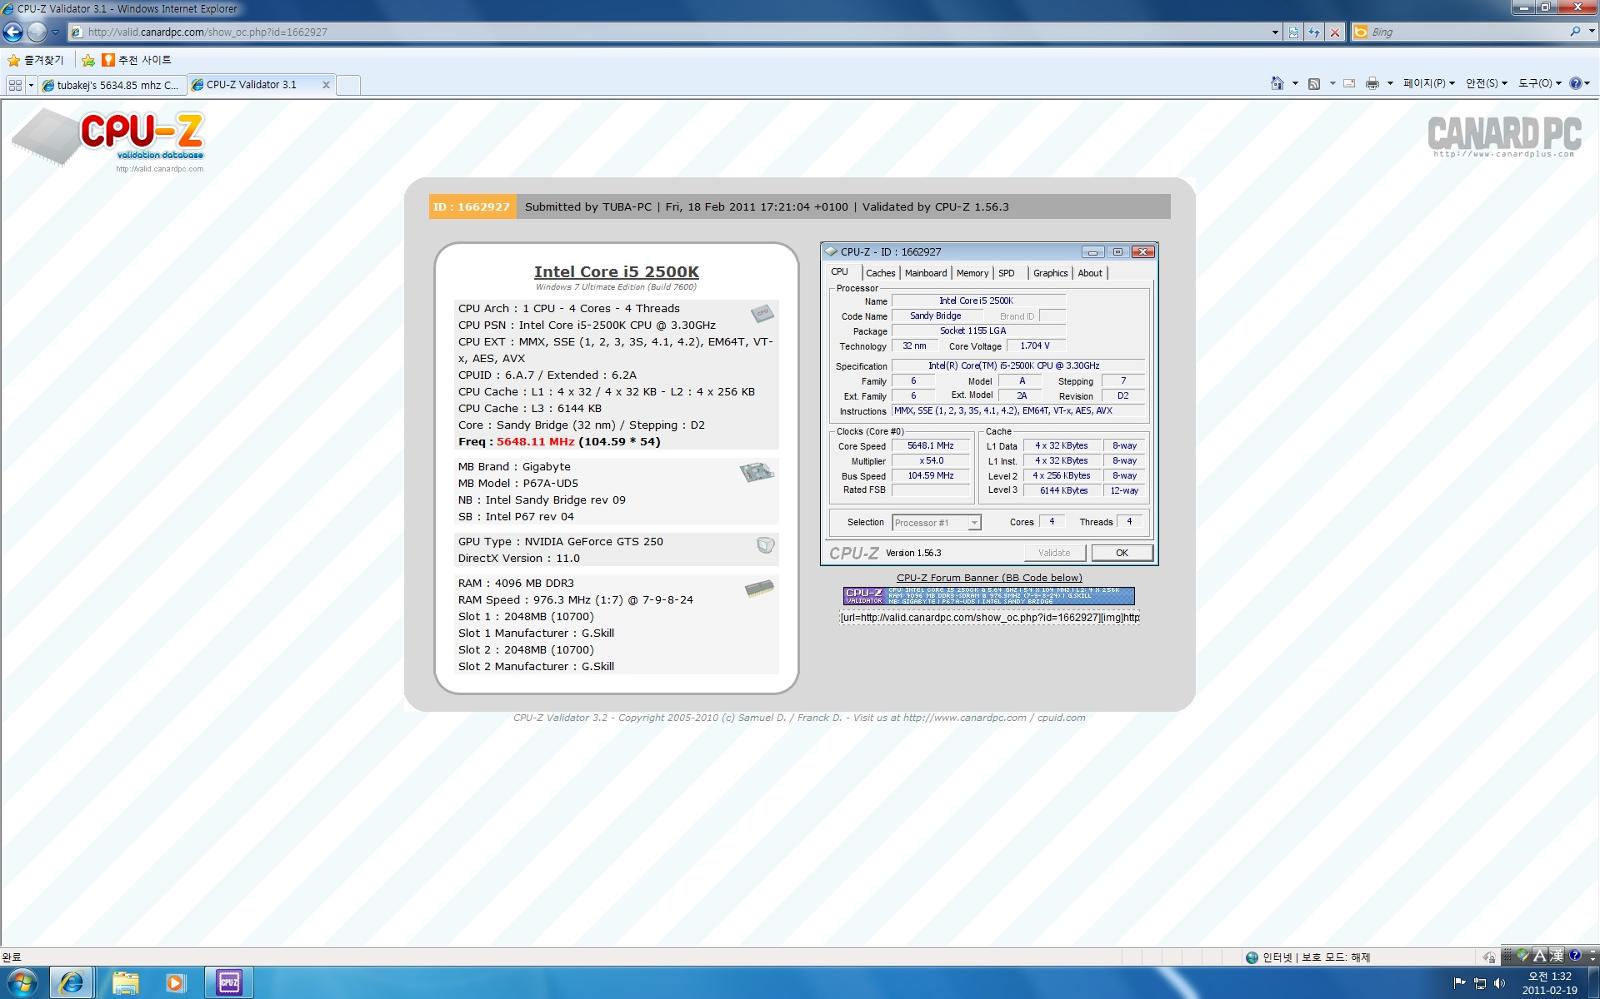1600x999 pixels.
Task: Click the IME 漢 Hanja conversion icon
Action: pyautogui.click(x=1556, y=955)
